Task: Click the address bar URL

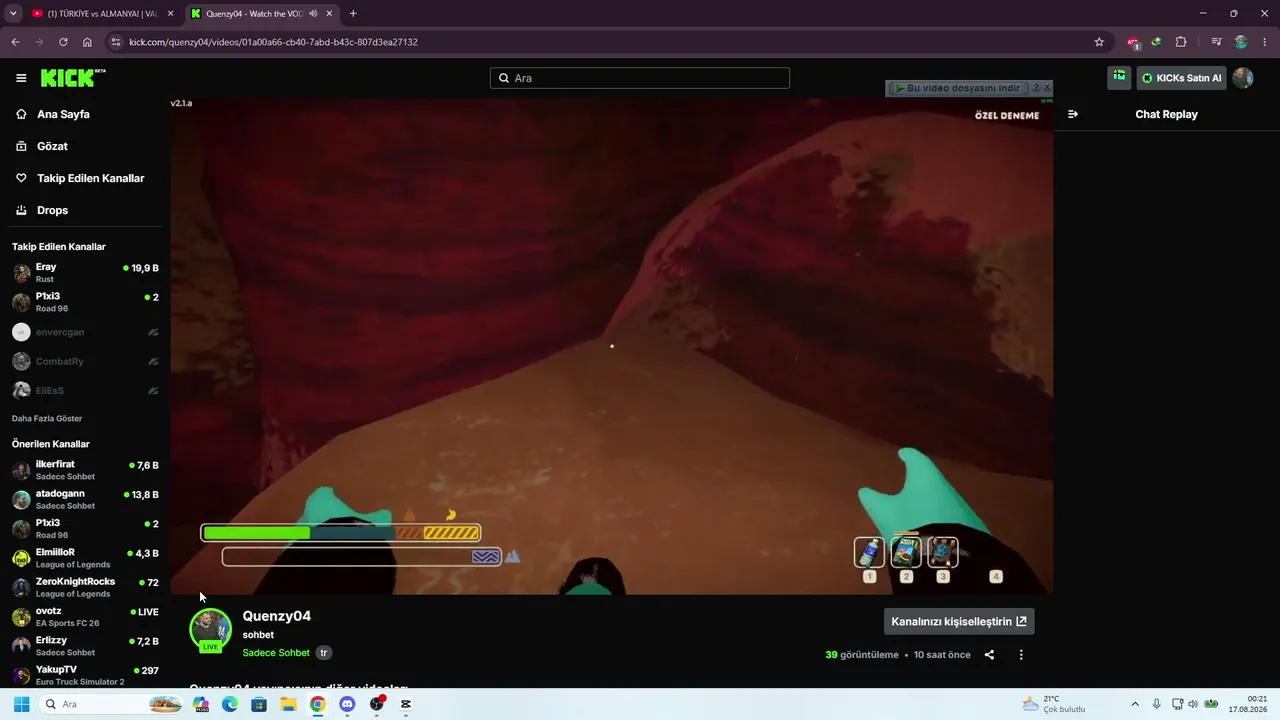Action: pos(273,42)
